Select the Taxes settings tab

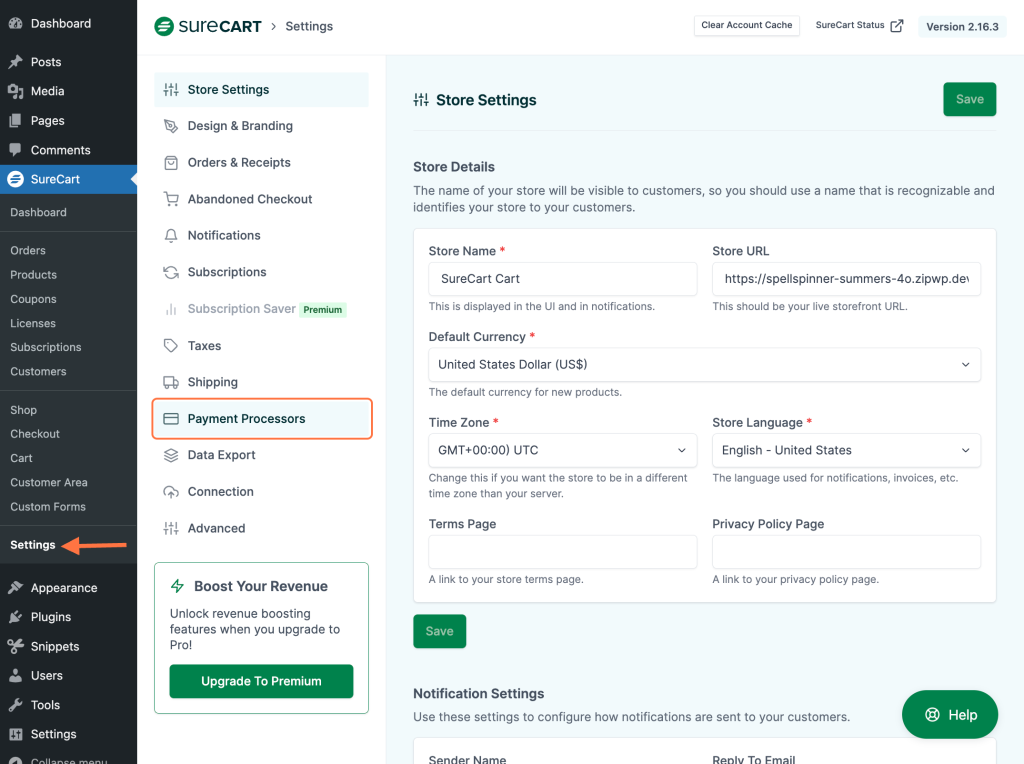206,345
